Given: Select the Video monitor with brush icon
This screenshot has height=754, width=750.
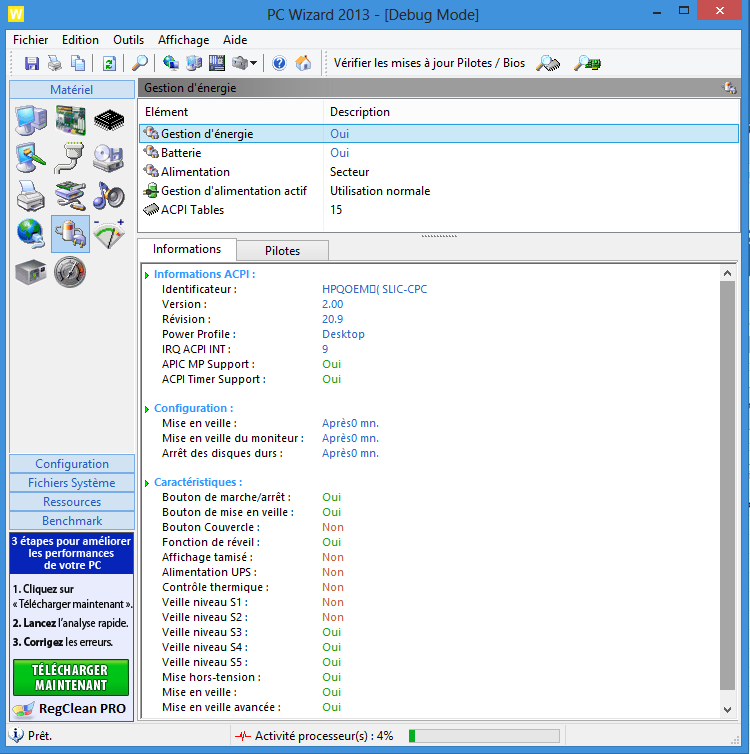Looking at the screenshot, I should tap(31, 158).
